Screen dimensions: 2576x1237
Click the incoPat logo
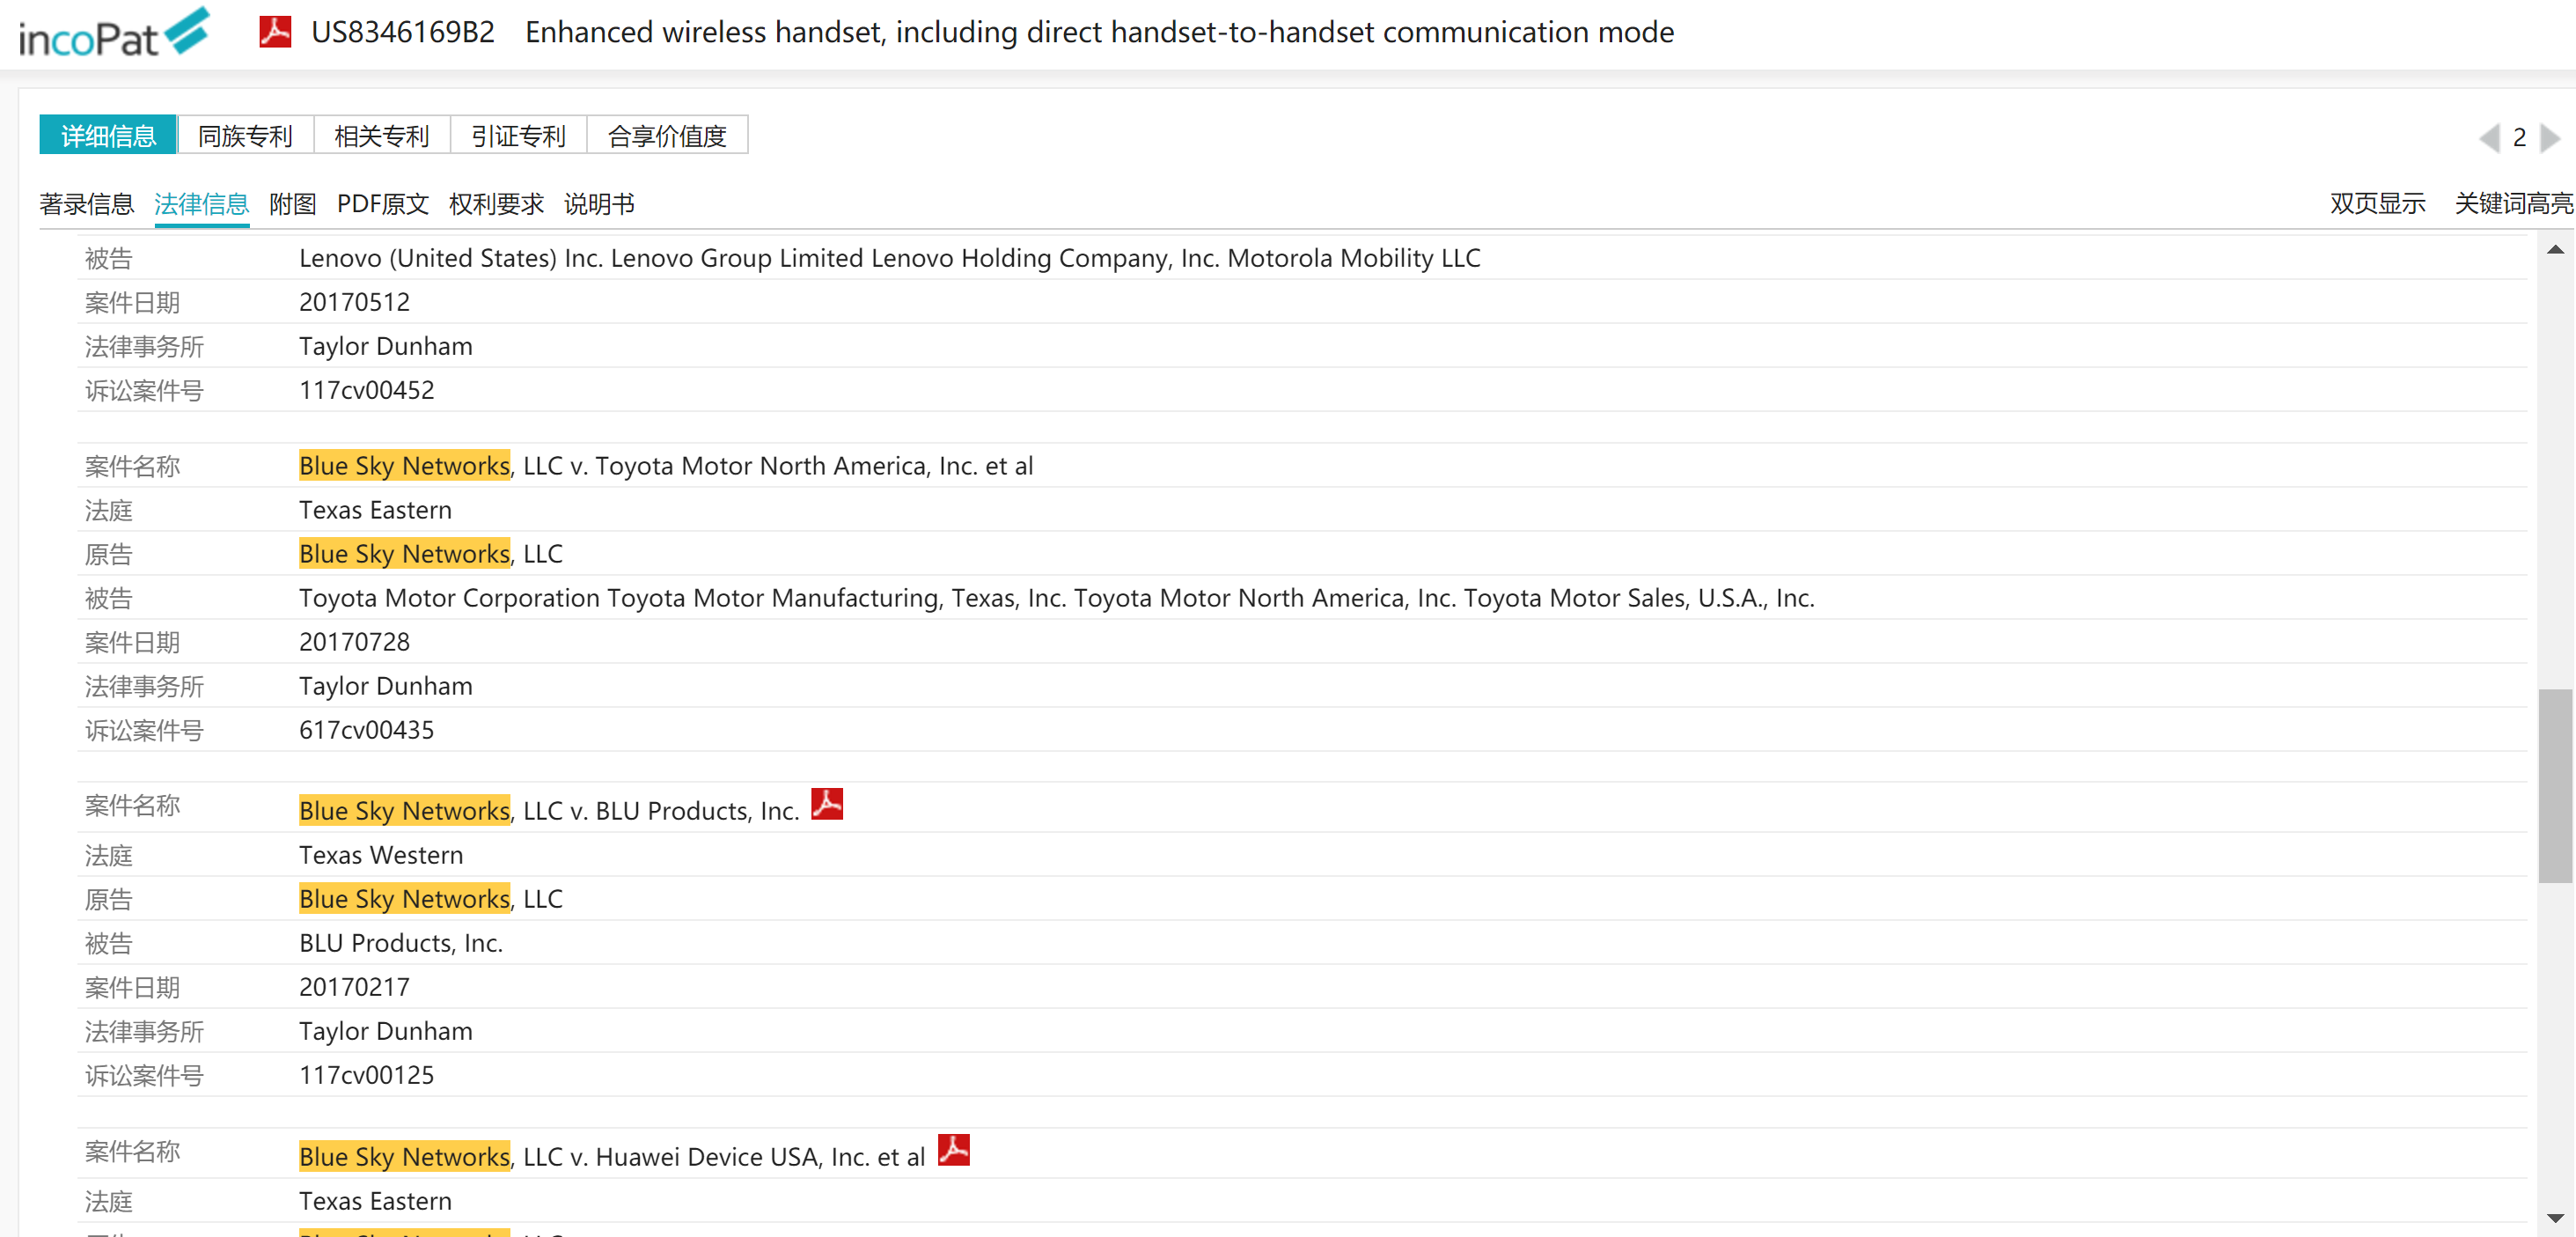coord(113,33)
